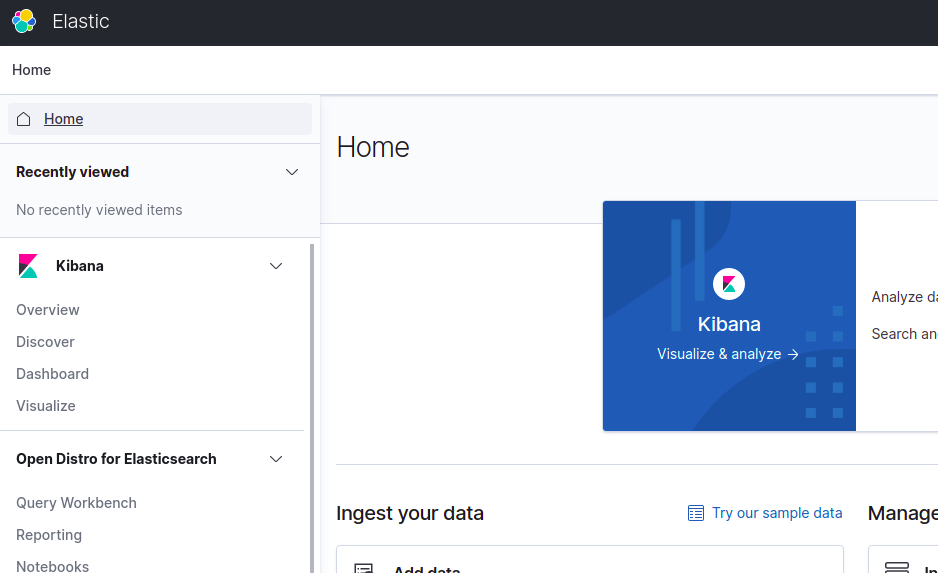Open Dashboard in Kibana menu
938x573 pixels.
pos(53,374)
